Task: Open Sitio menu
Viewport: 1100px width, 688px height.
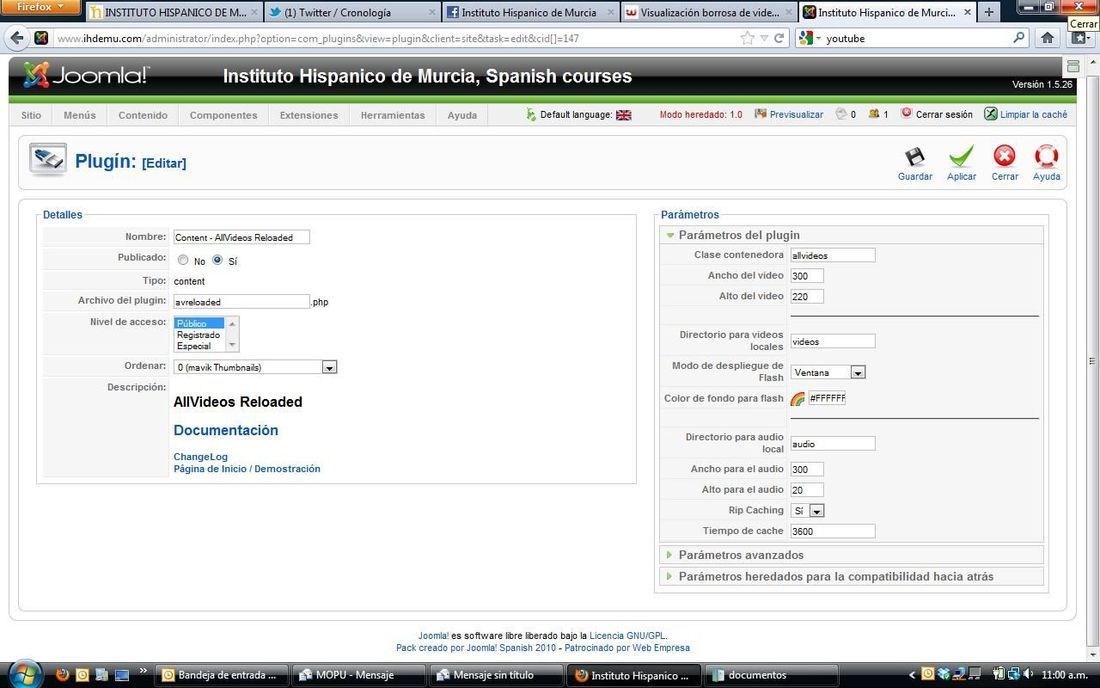Action: pyautogui.click(x=31, y=115)
